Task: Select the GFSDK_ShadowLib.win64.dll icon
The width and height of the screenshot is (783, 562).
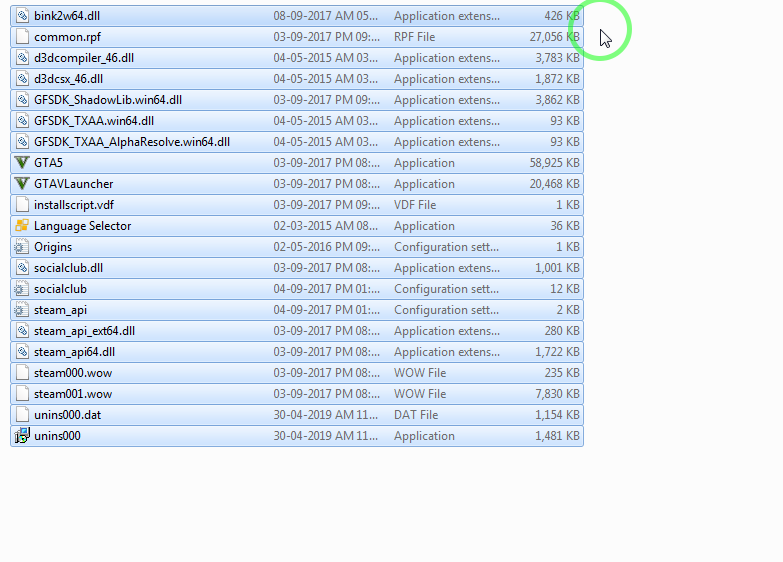Action: coord(22,100)
